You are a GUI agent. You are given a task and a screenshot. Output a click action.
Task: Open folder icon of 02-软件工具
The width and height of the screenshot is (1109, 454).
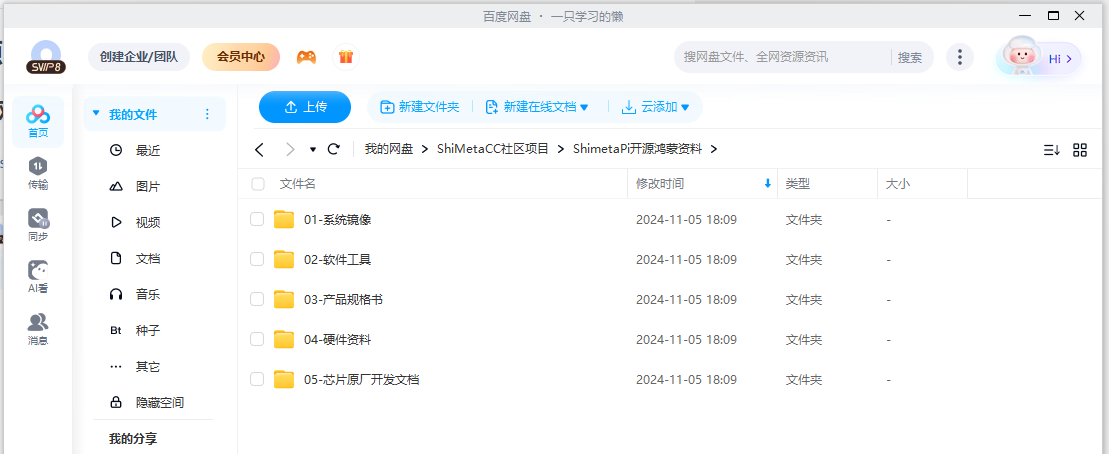(284, 260)
